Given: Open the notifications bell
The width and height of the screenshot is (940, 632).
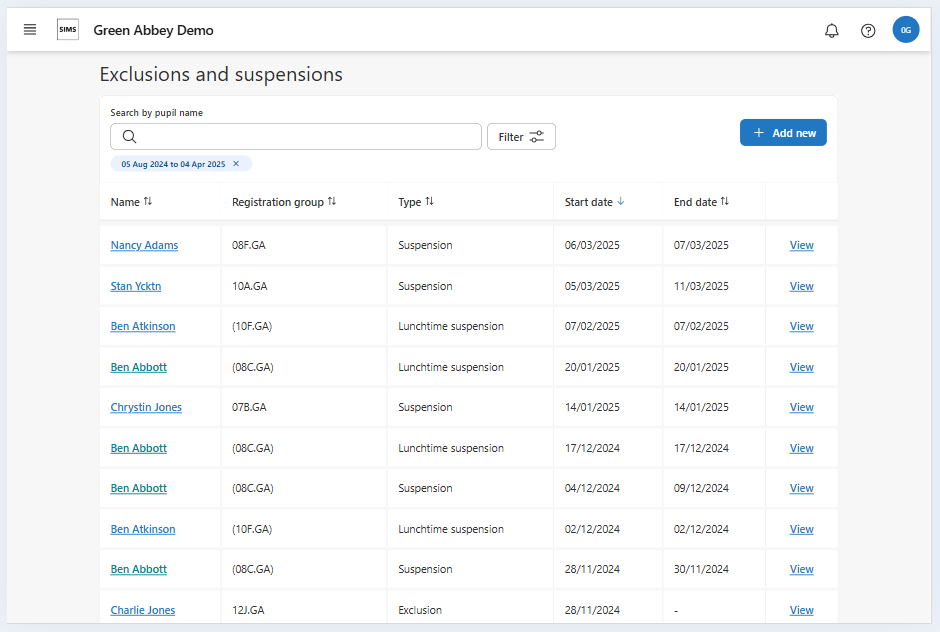Looking at the screenshot, I should [831, 31].
